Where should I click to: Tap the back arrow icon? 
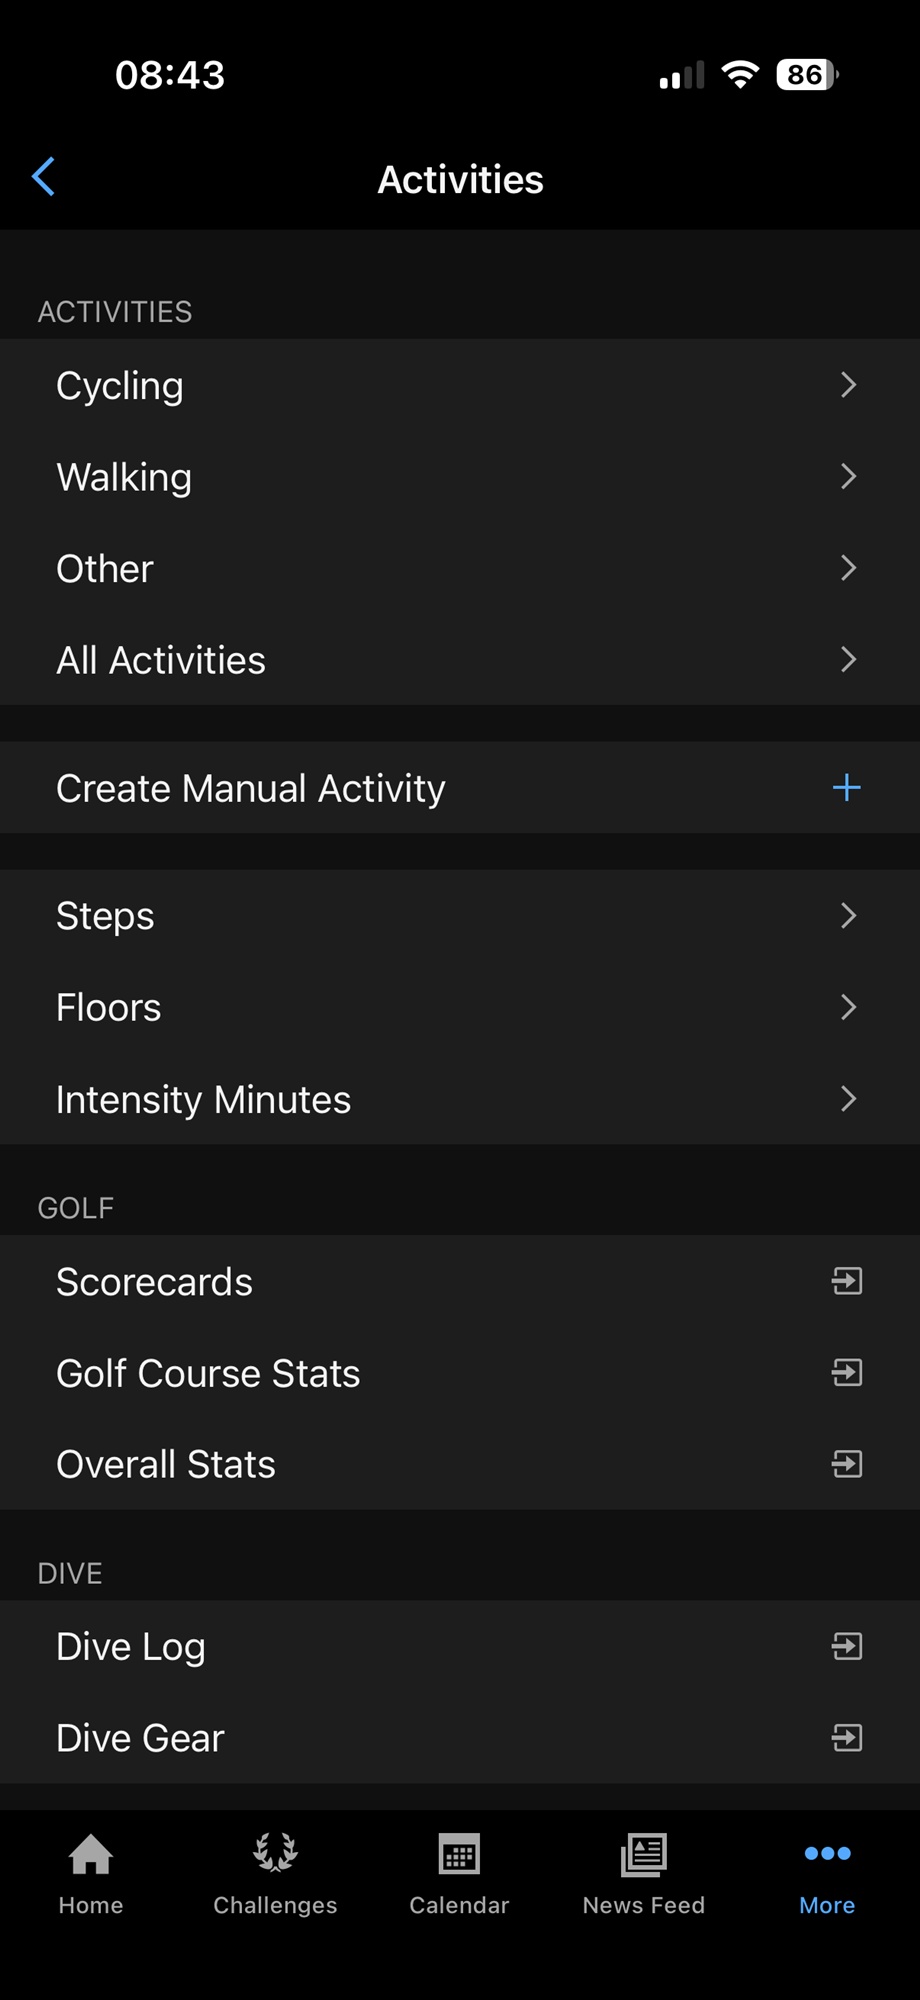click(x=43, y=178)
